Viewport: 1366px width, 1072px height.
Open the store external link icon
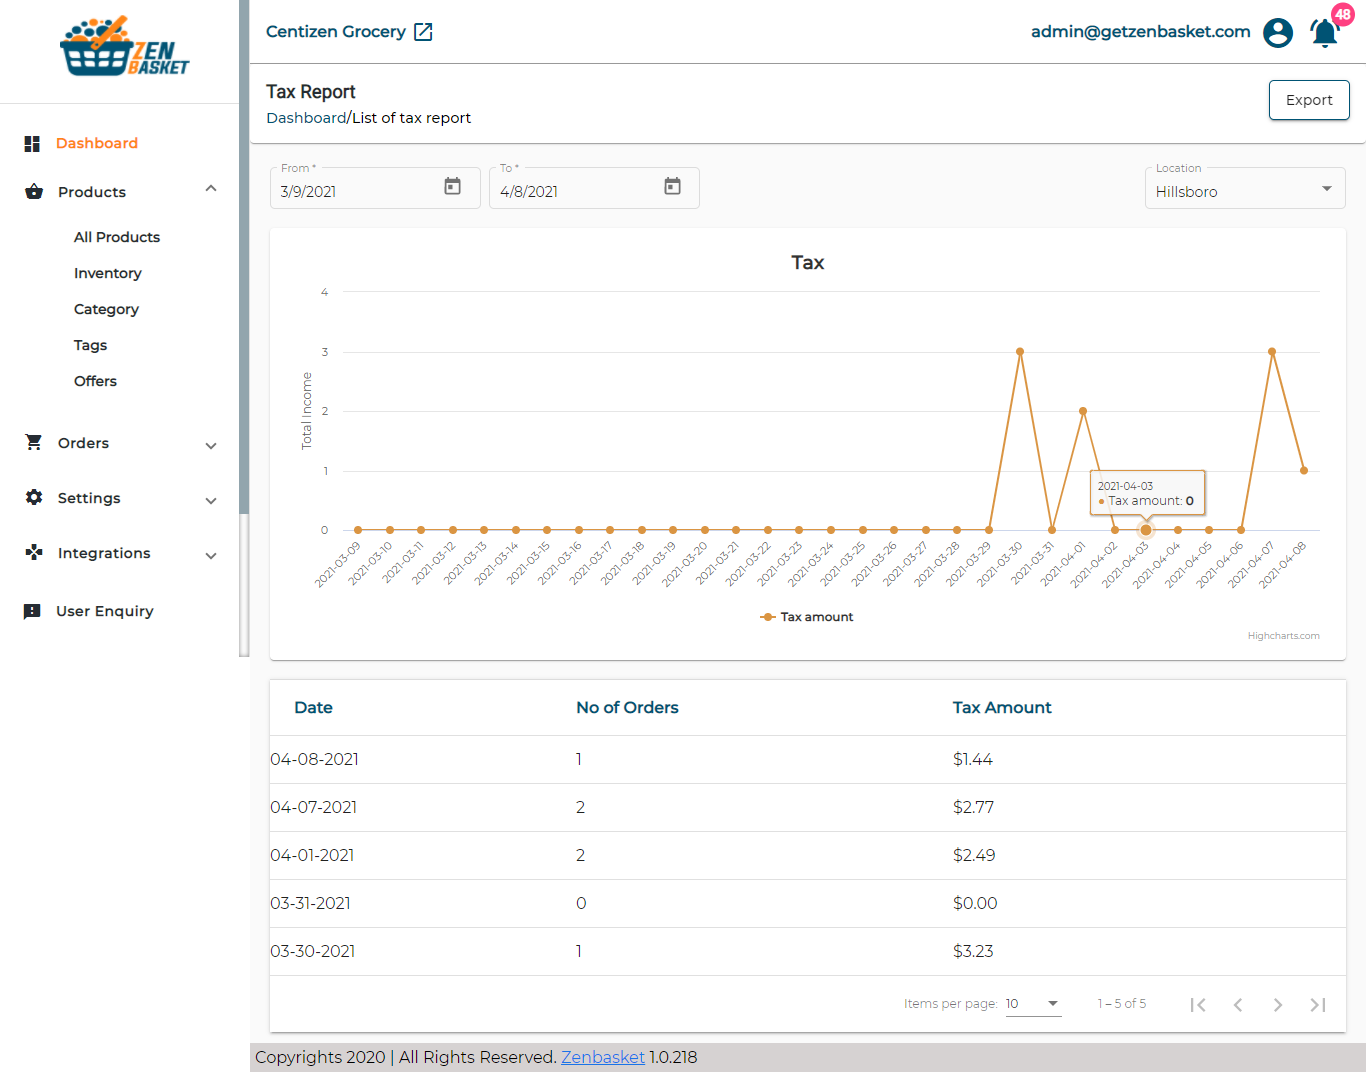click(x=423, y=32)
